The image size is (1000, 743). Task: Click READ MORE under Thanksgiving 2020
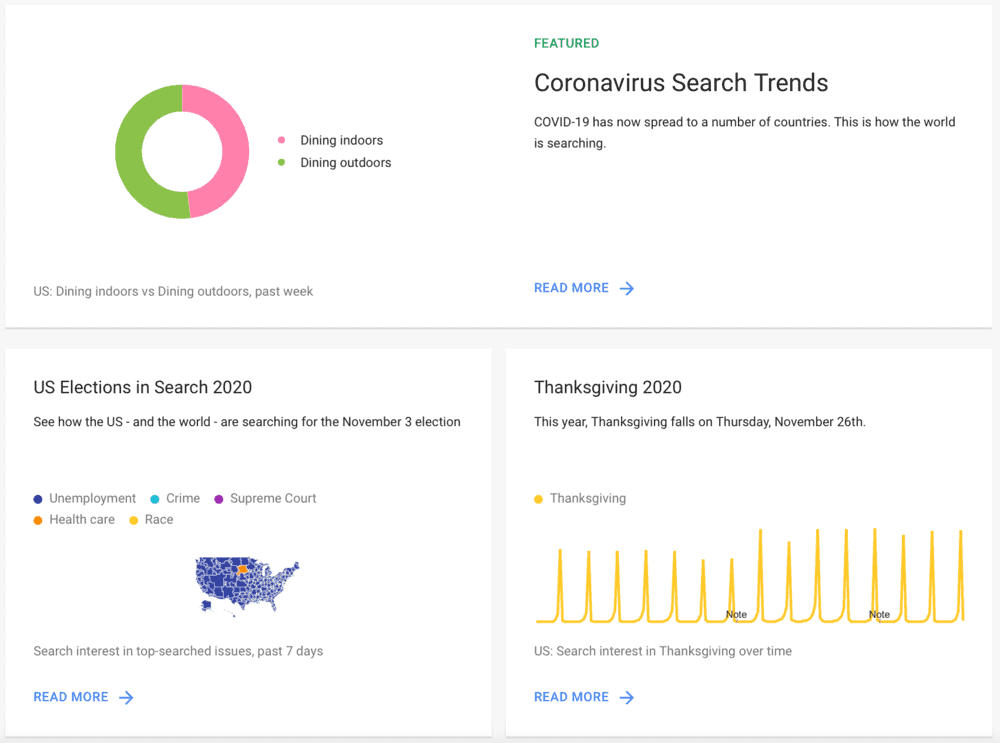coord(571,697)
